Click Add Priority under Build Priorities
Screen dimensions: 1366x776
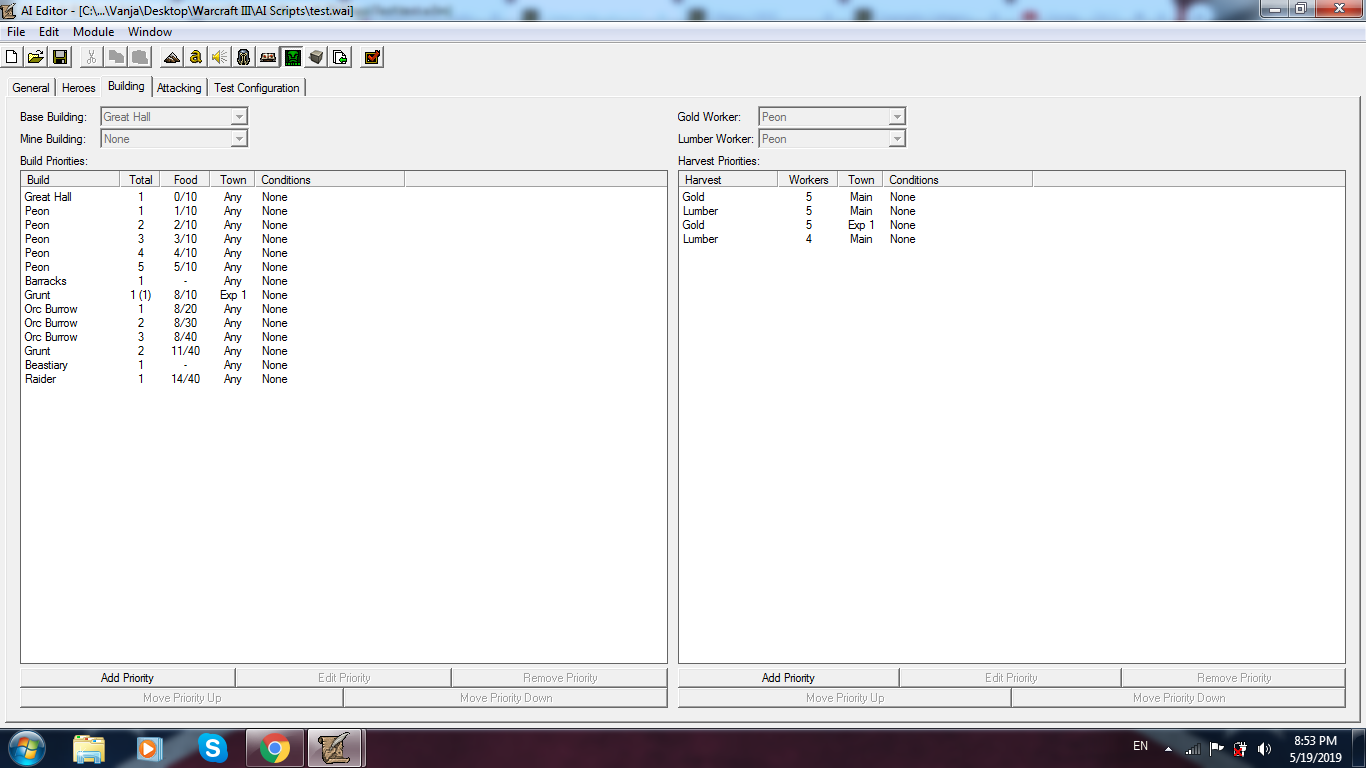[127, 678]
